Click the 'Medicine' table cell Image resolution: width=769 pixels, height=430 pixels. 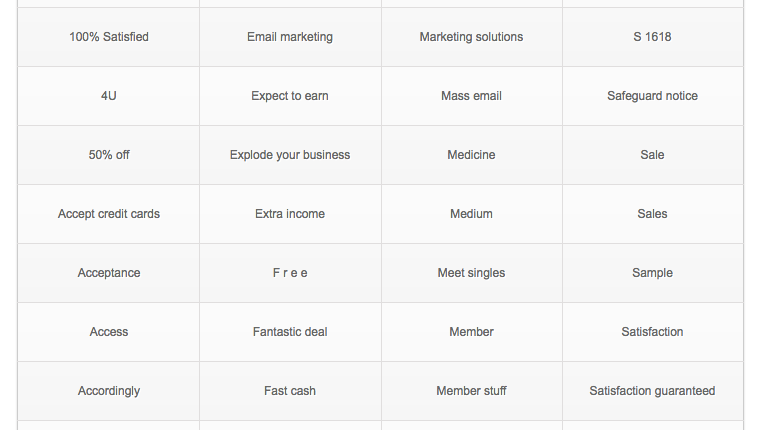coord(472,155)
